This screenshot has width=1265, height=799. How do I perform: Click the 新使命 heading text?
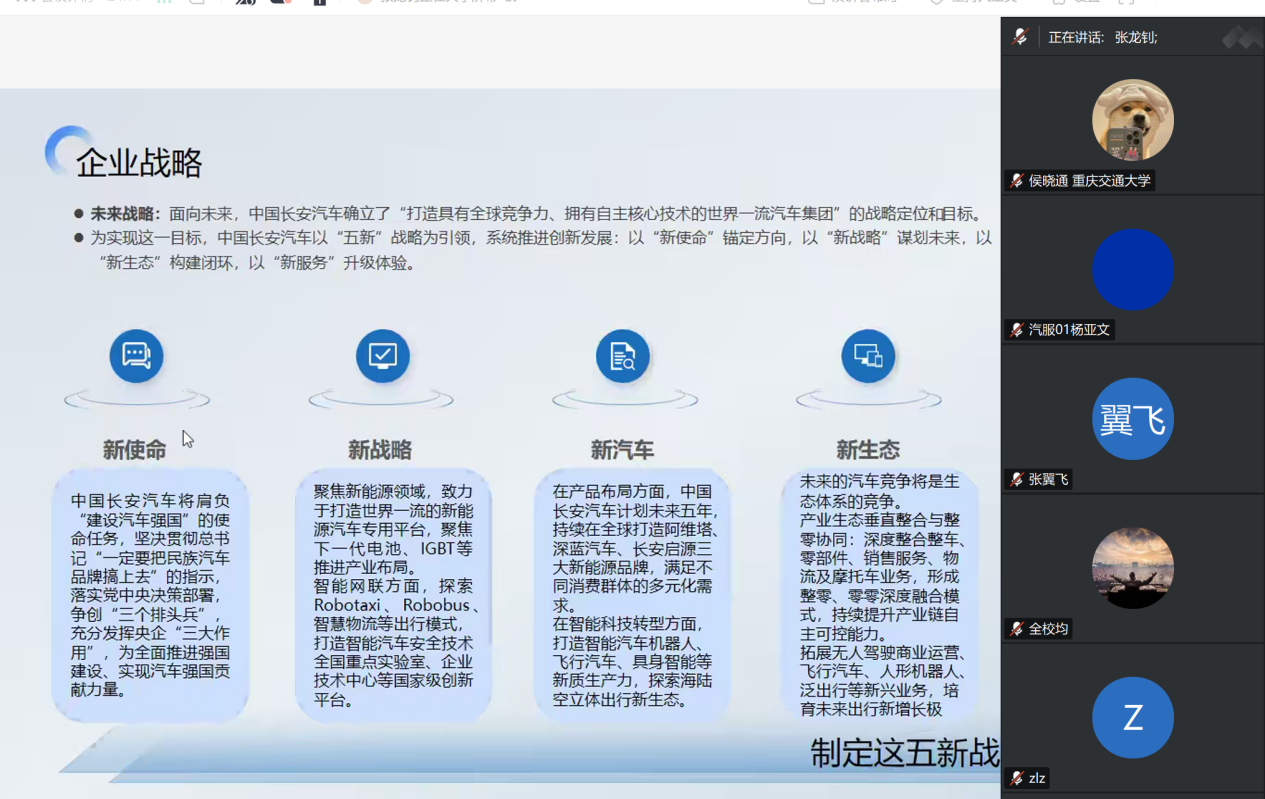[x=134, y=450]
